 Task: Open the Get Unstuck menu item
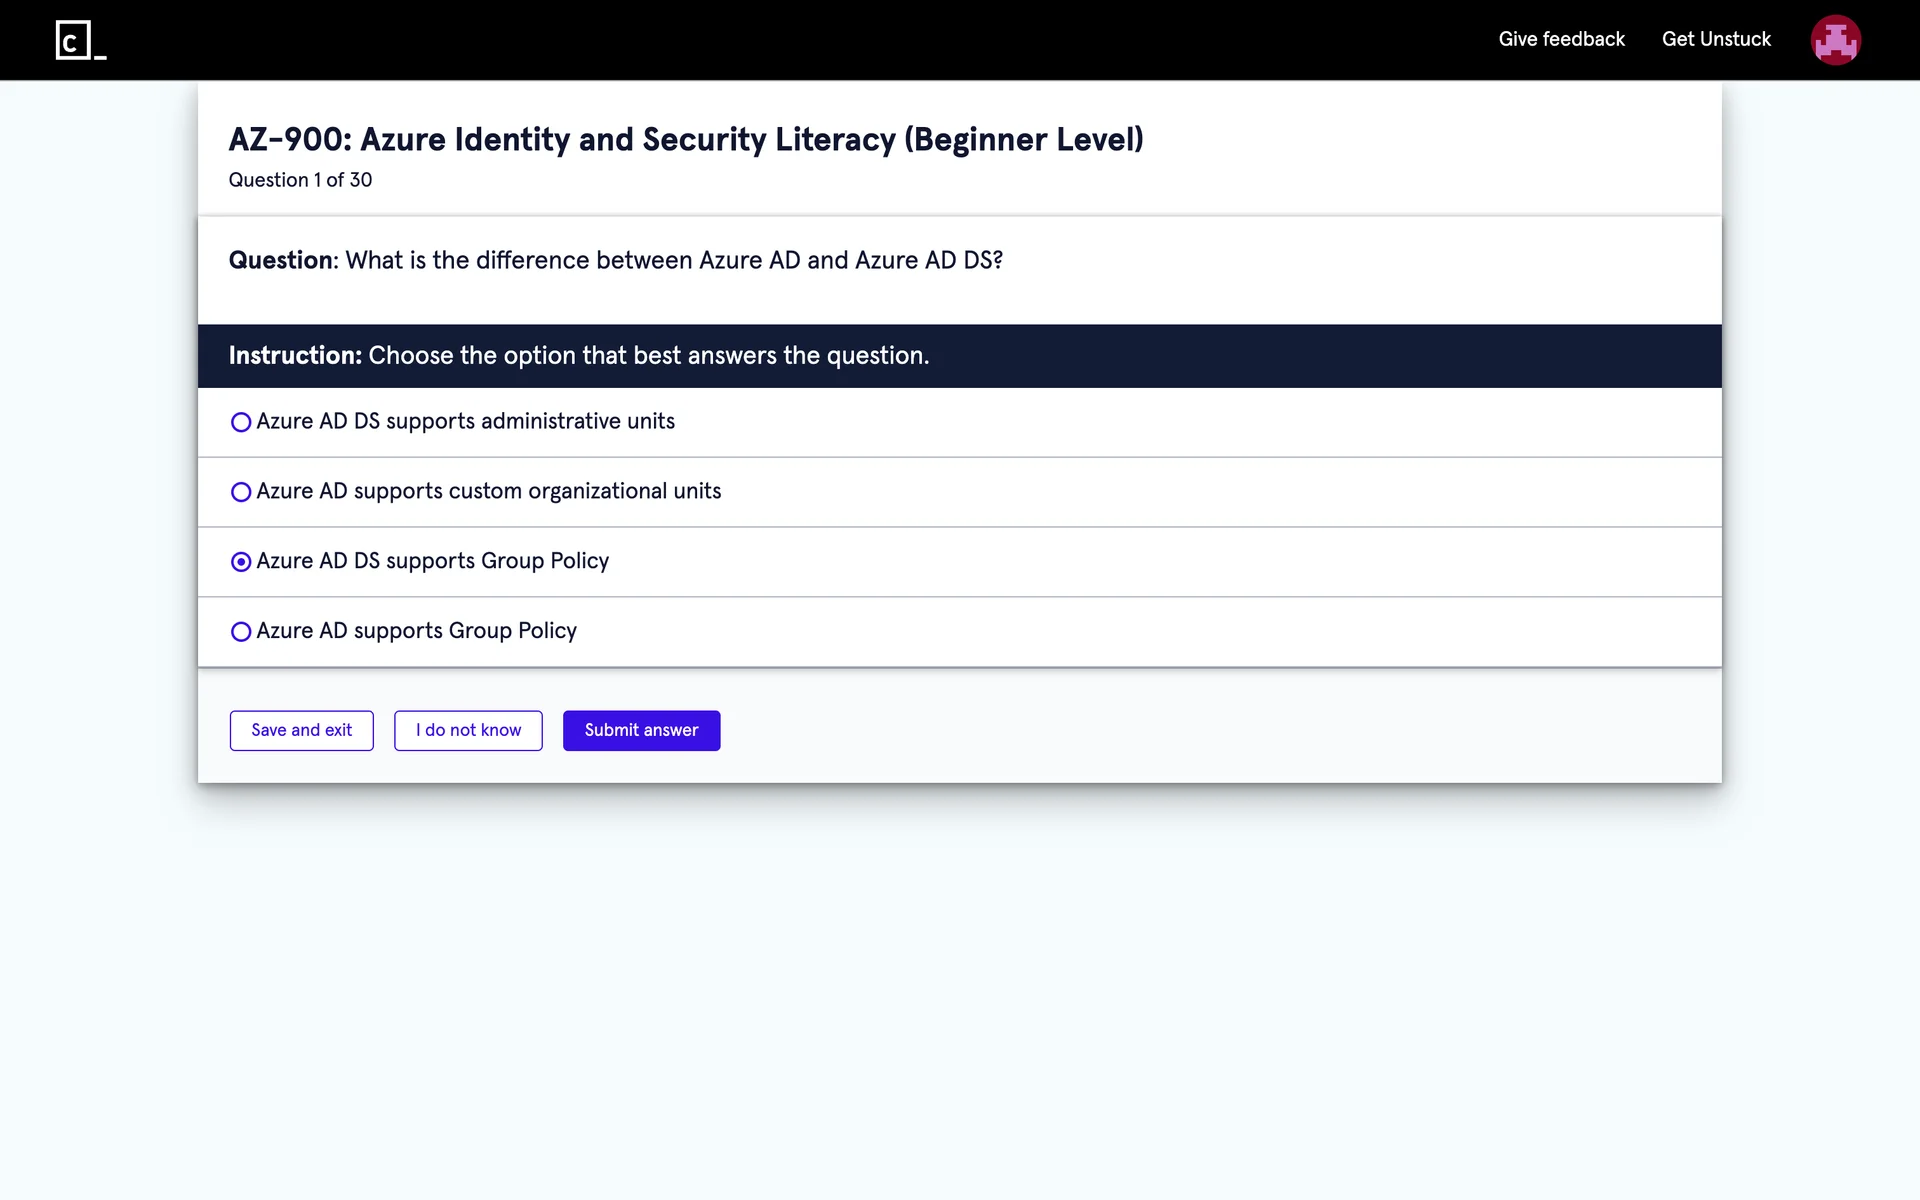pyautogui.click(x=1716, y=39)
